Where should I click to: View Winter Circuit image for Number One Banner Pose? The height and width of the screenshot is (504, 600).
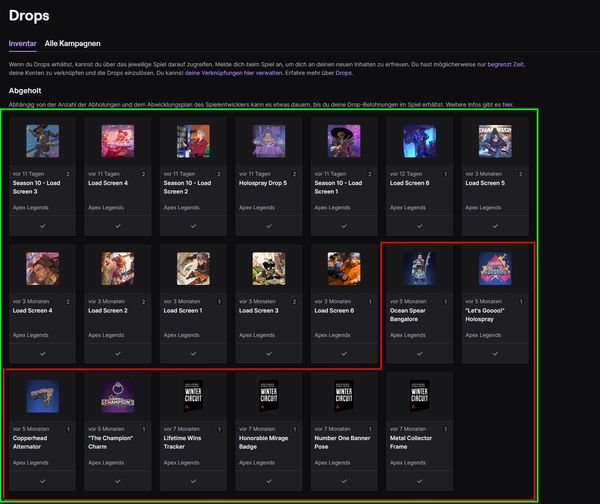tap(344, 396)
